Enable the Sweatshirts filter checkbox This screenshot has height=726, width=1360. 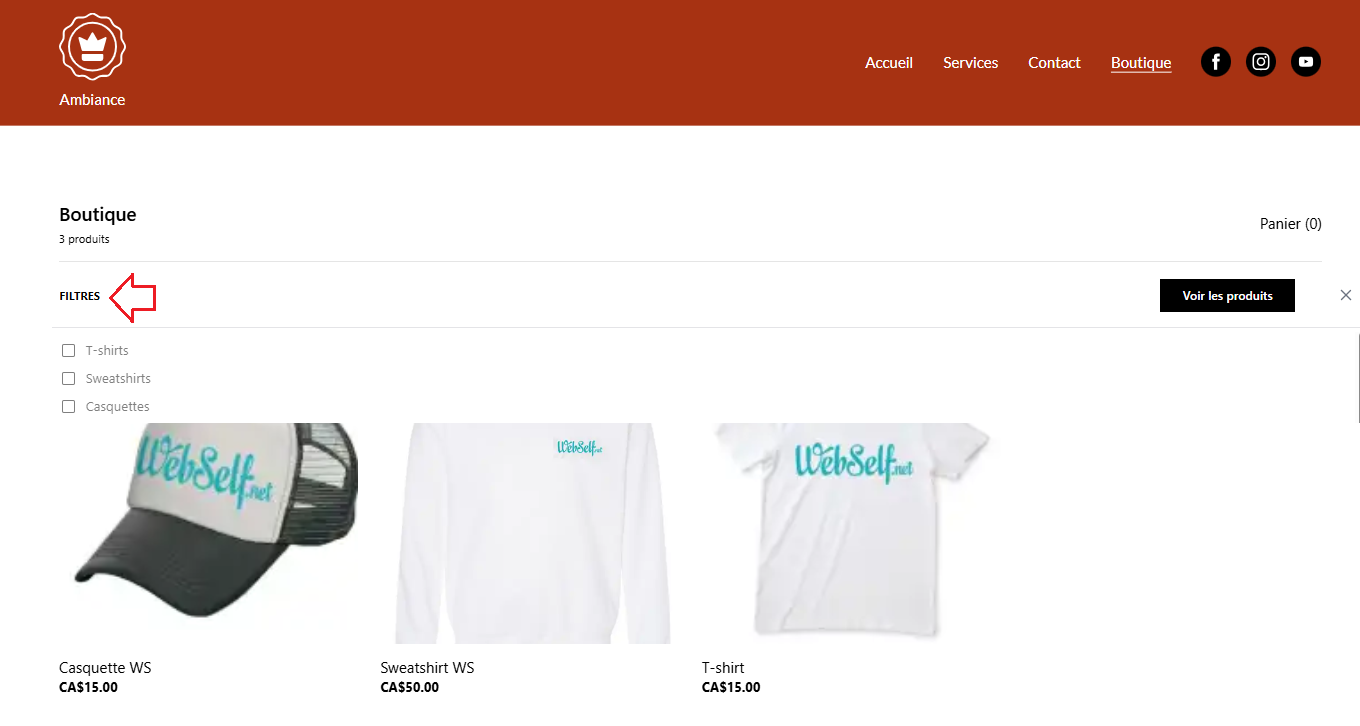pos(69,379)
